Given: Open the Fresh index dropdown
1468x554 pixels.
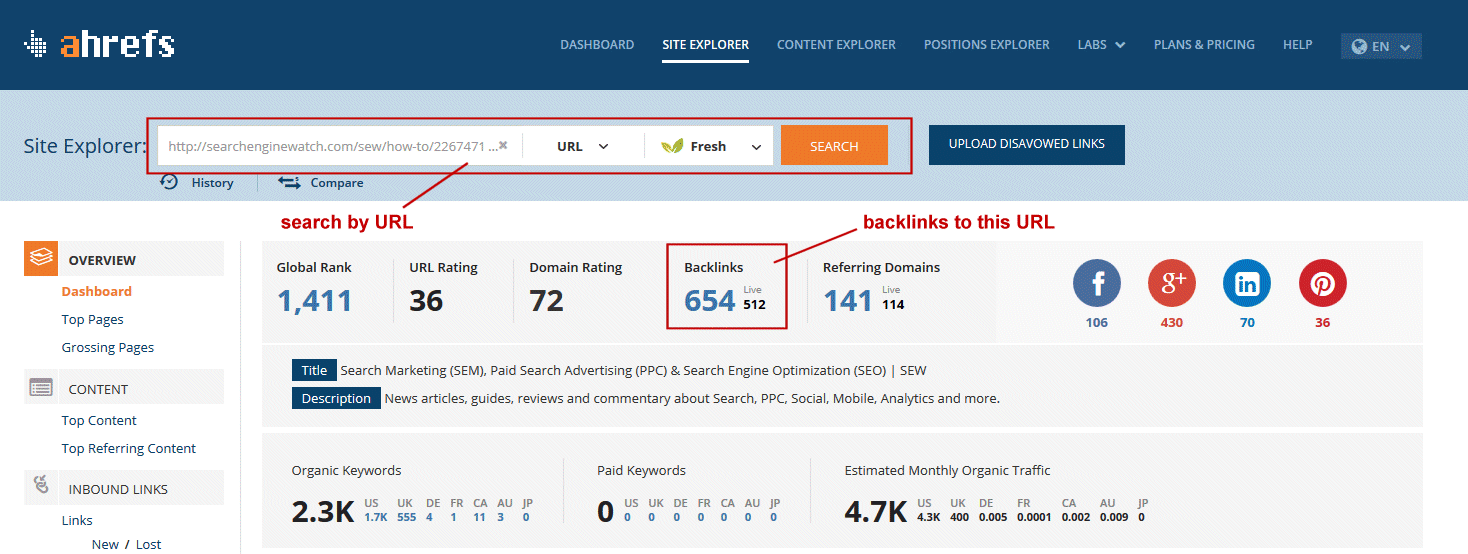Looking at the screenshot, I should pos(711,146).
